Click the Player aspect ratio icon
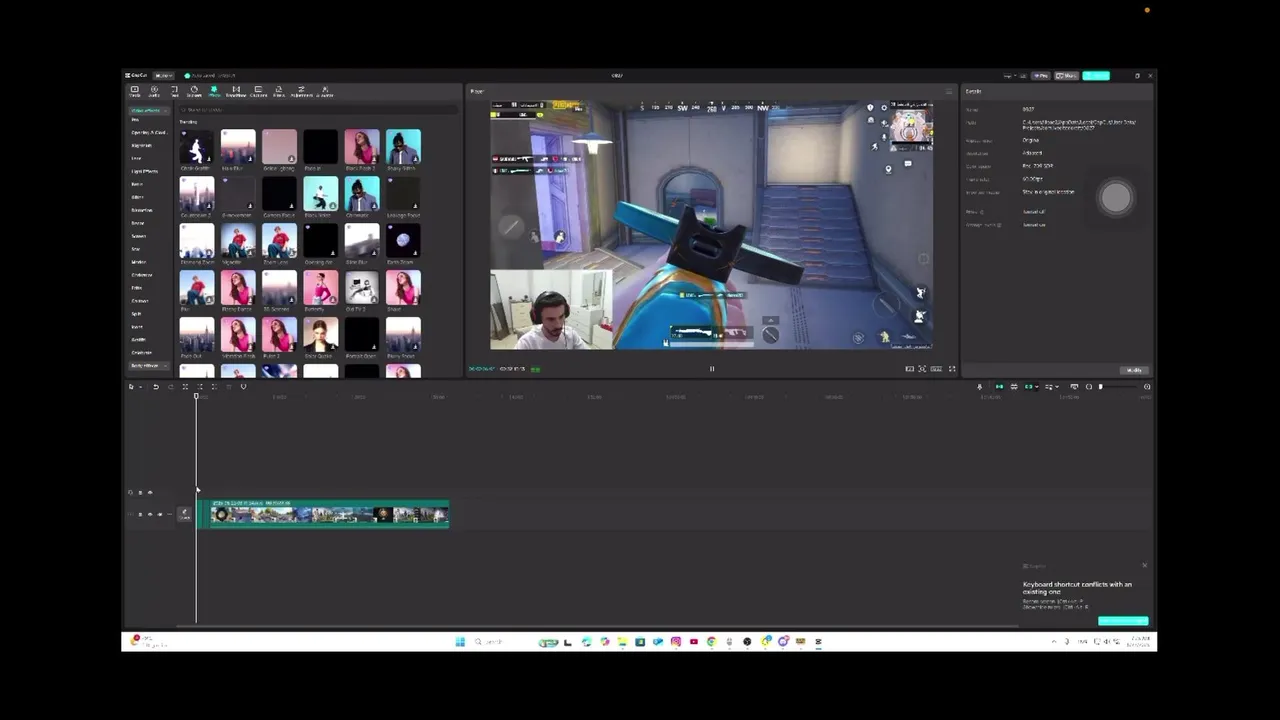 pyautogui.click(x=936, y=369)
